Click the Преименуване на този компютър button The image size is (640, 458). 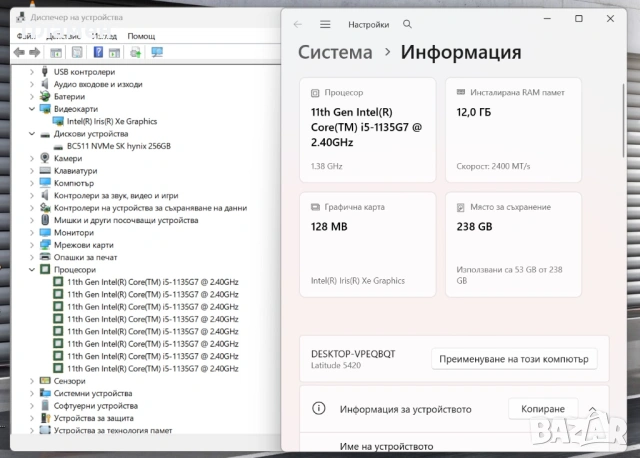[x=514, y=359]
